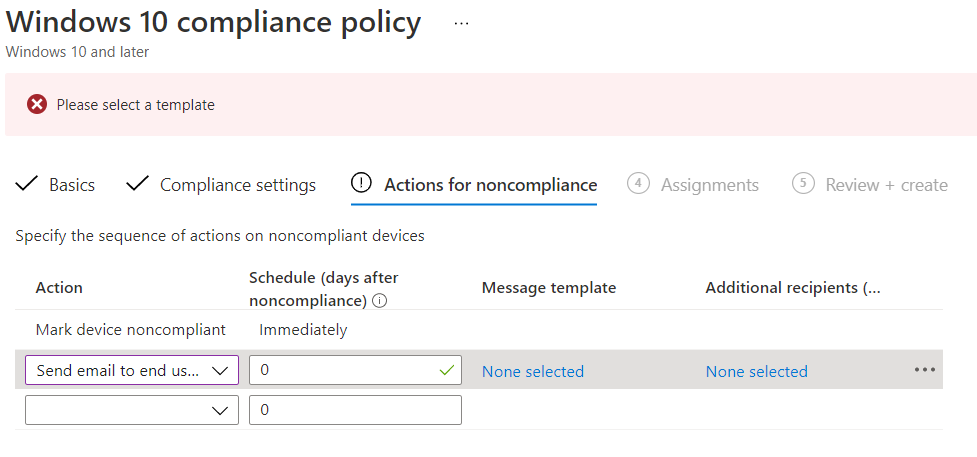Click the Message template column header
977x457 pixels.
[549, 287]
